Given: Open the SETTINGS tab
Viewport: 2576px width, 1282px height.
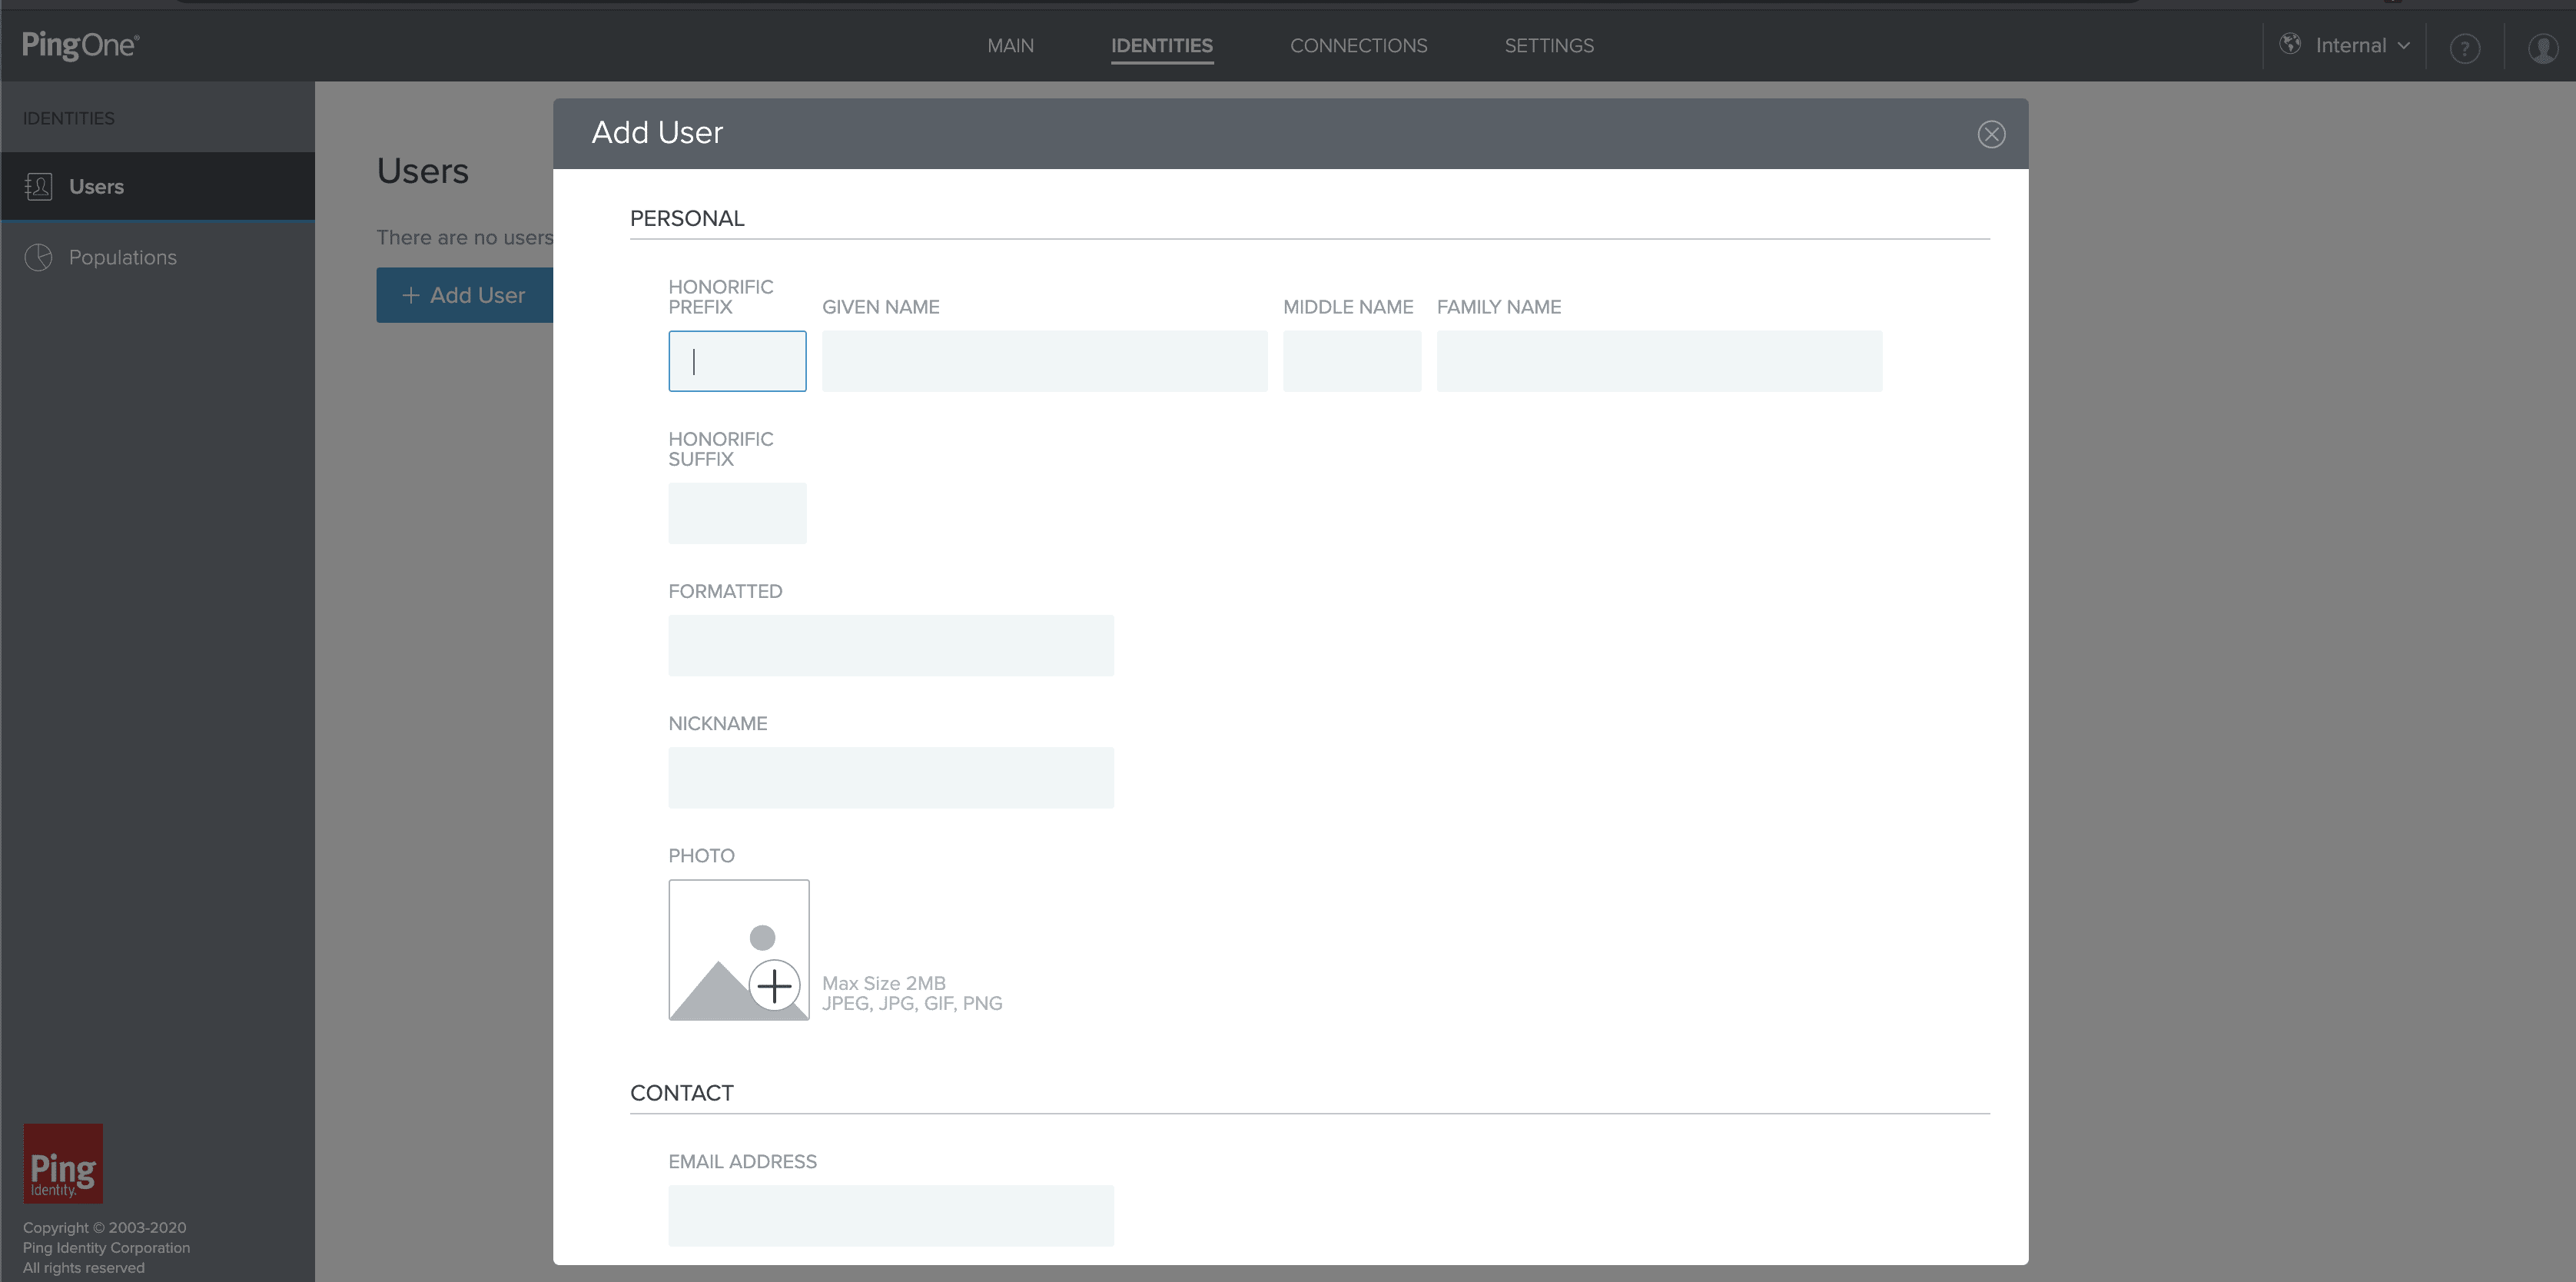Looking at the screenshot, I should (x=1549, y=46).
